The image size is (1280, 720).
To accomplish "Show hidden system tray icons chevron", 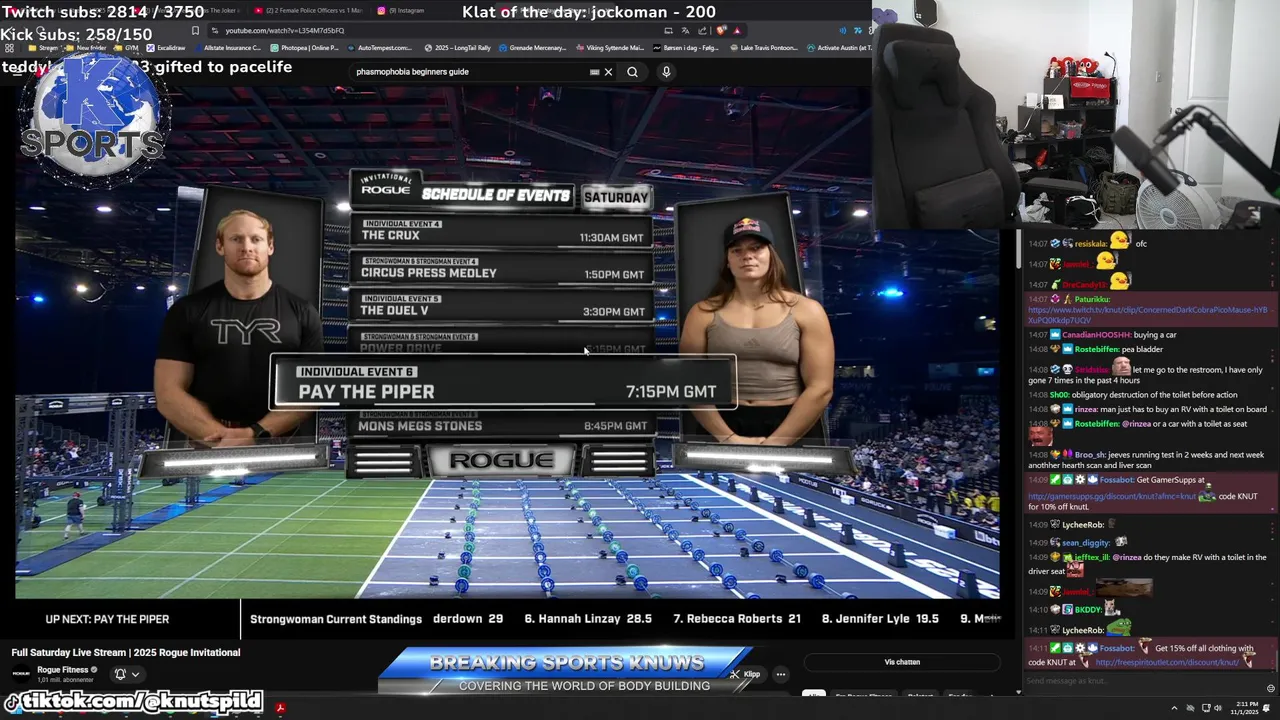I will pyautogui.click(x=1175, y=708).
